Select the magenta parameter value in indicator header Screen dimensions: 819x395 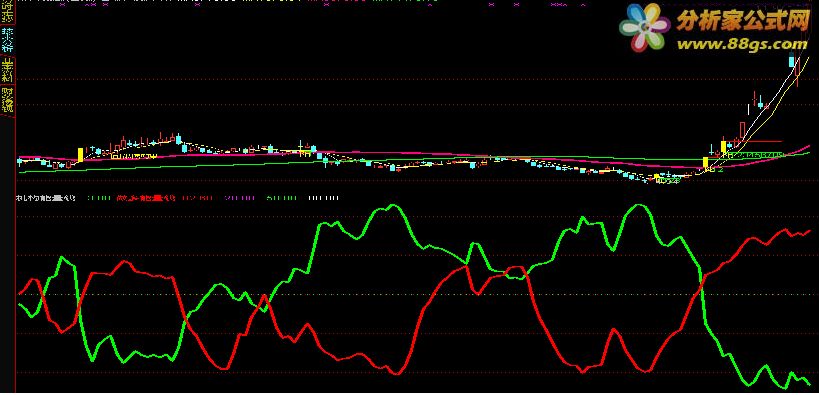240,198
